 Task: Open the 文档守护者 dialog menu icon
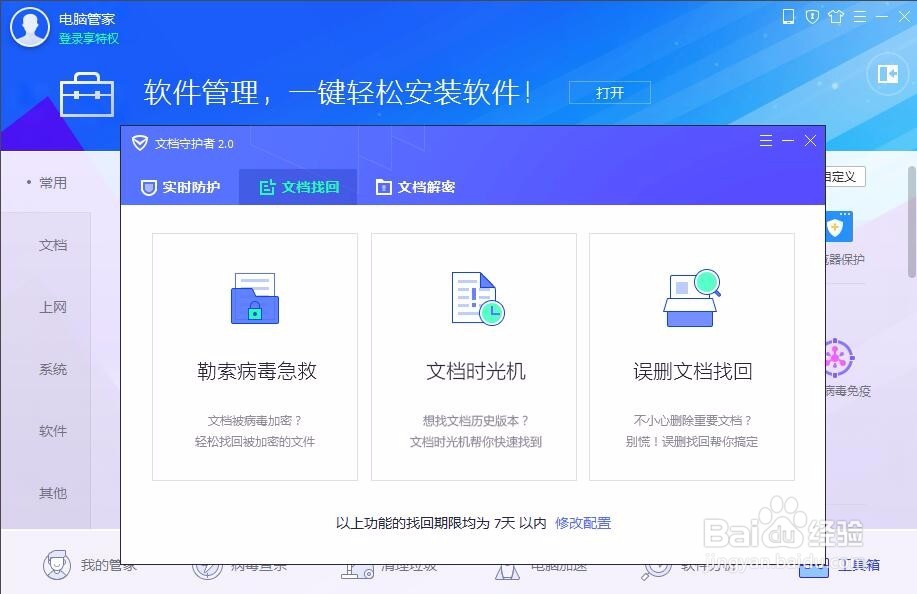766,141
